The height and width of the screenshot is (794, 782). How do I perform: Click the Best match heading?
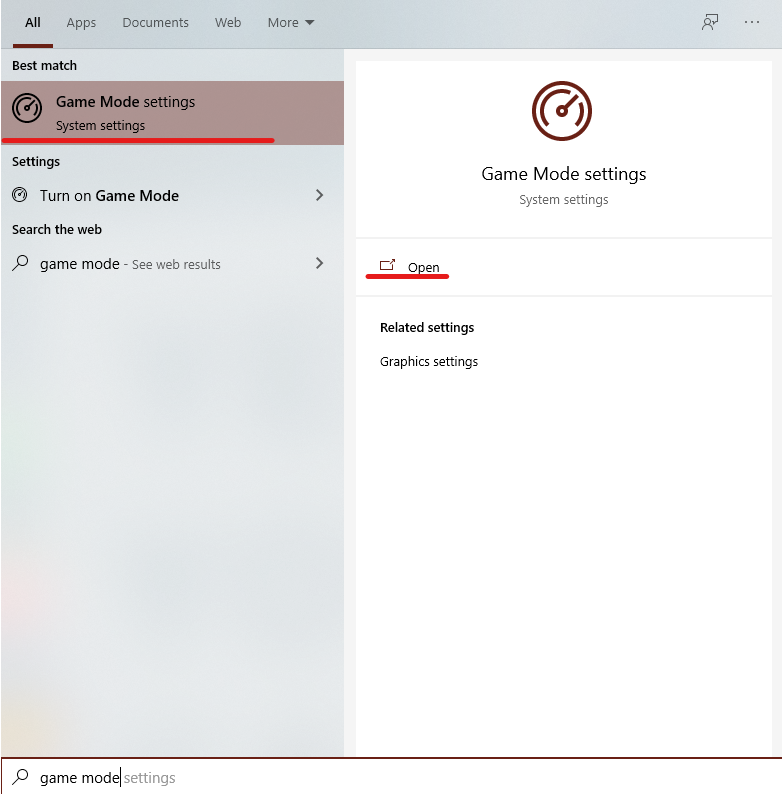pyautogui.click(x=45, y=66)
